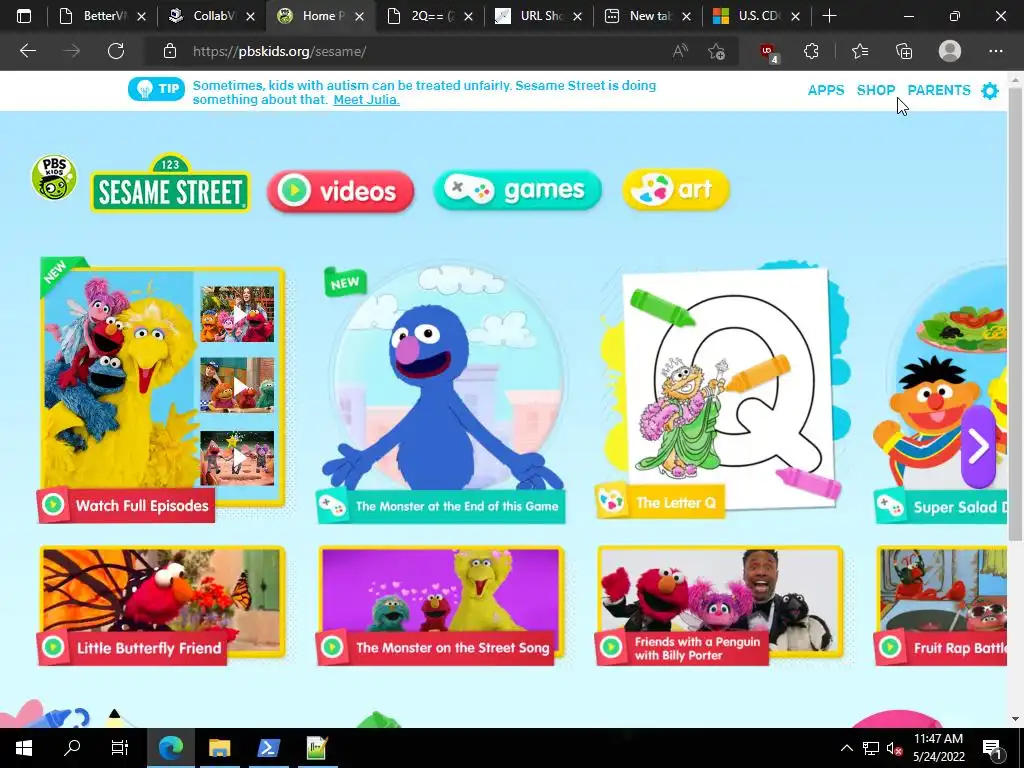Go to PARENTS link

[x=938, y=90]
